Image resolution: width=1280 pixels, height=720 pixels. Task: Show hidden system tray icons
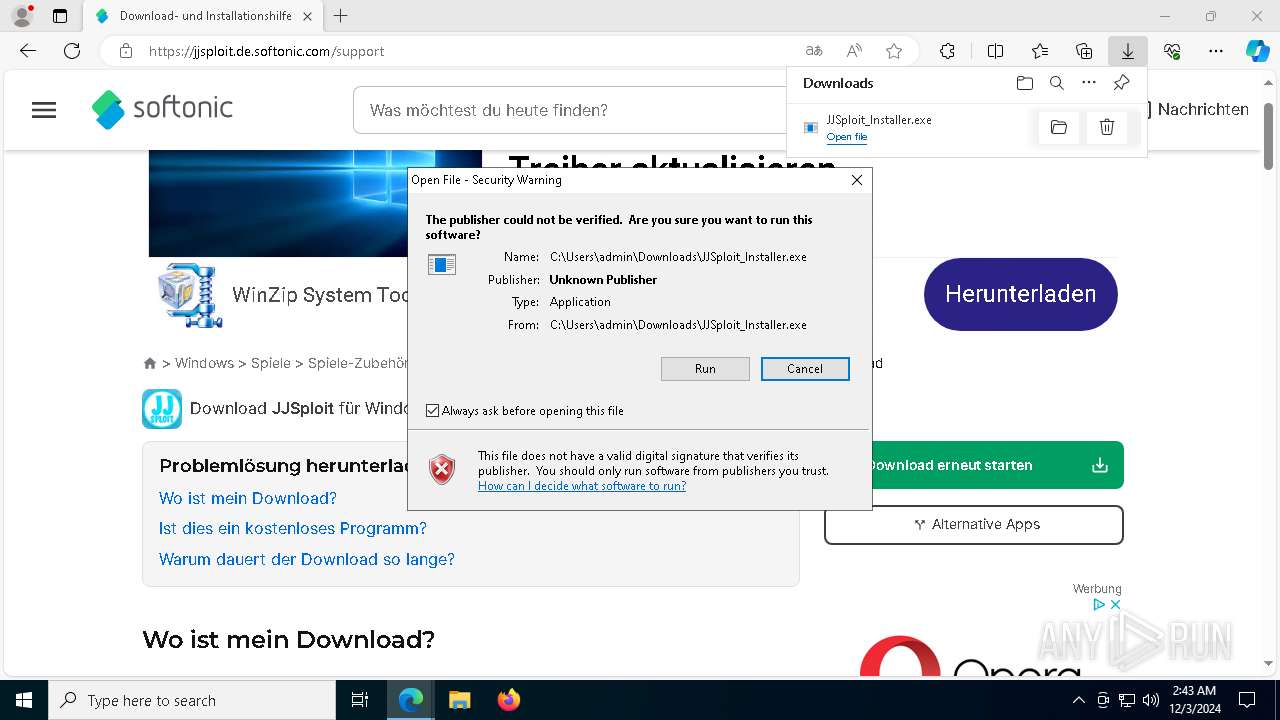(x=1078, y=700)
